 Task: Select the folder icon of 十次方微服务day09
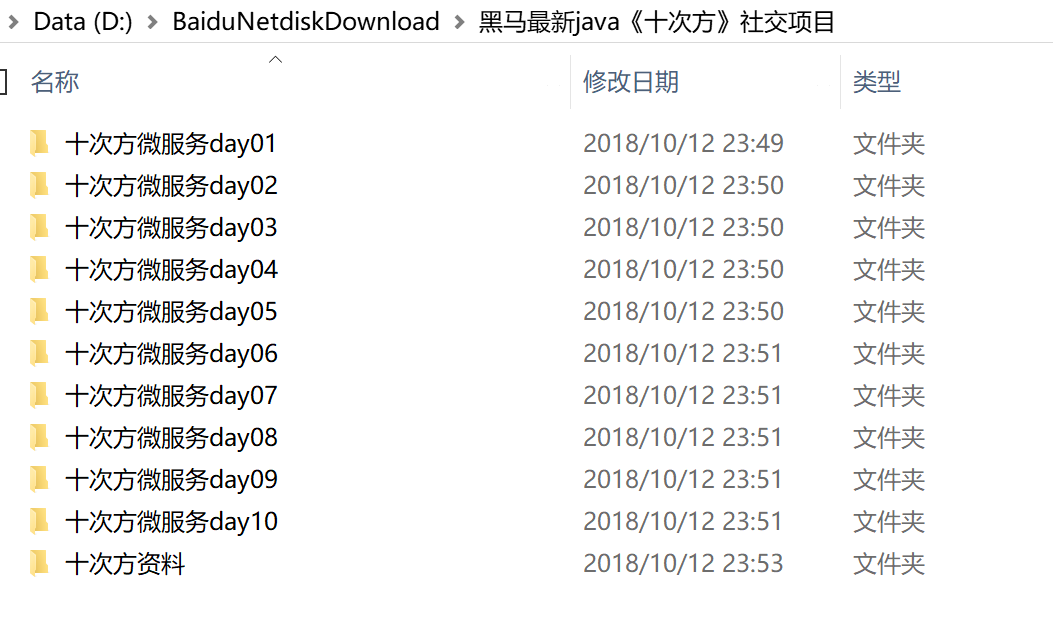tap(40, 479)
